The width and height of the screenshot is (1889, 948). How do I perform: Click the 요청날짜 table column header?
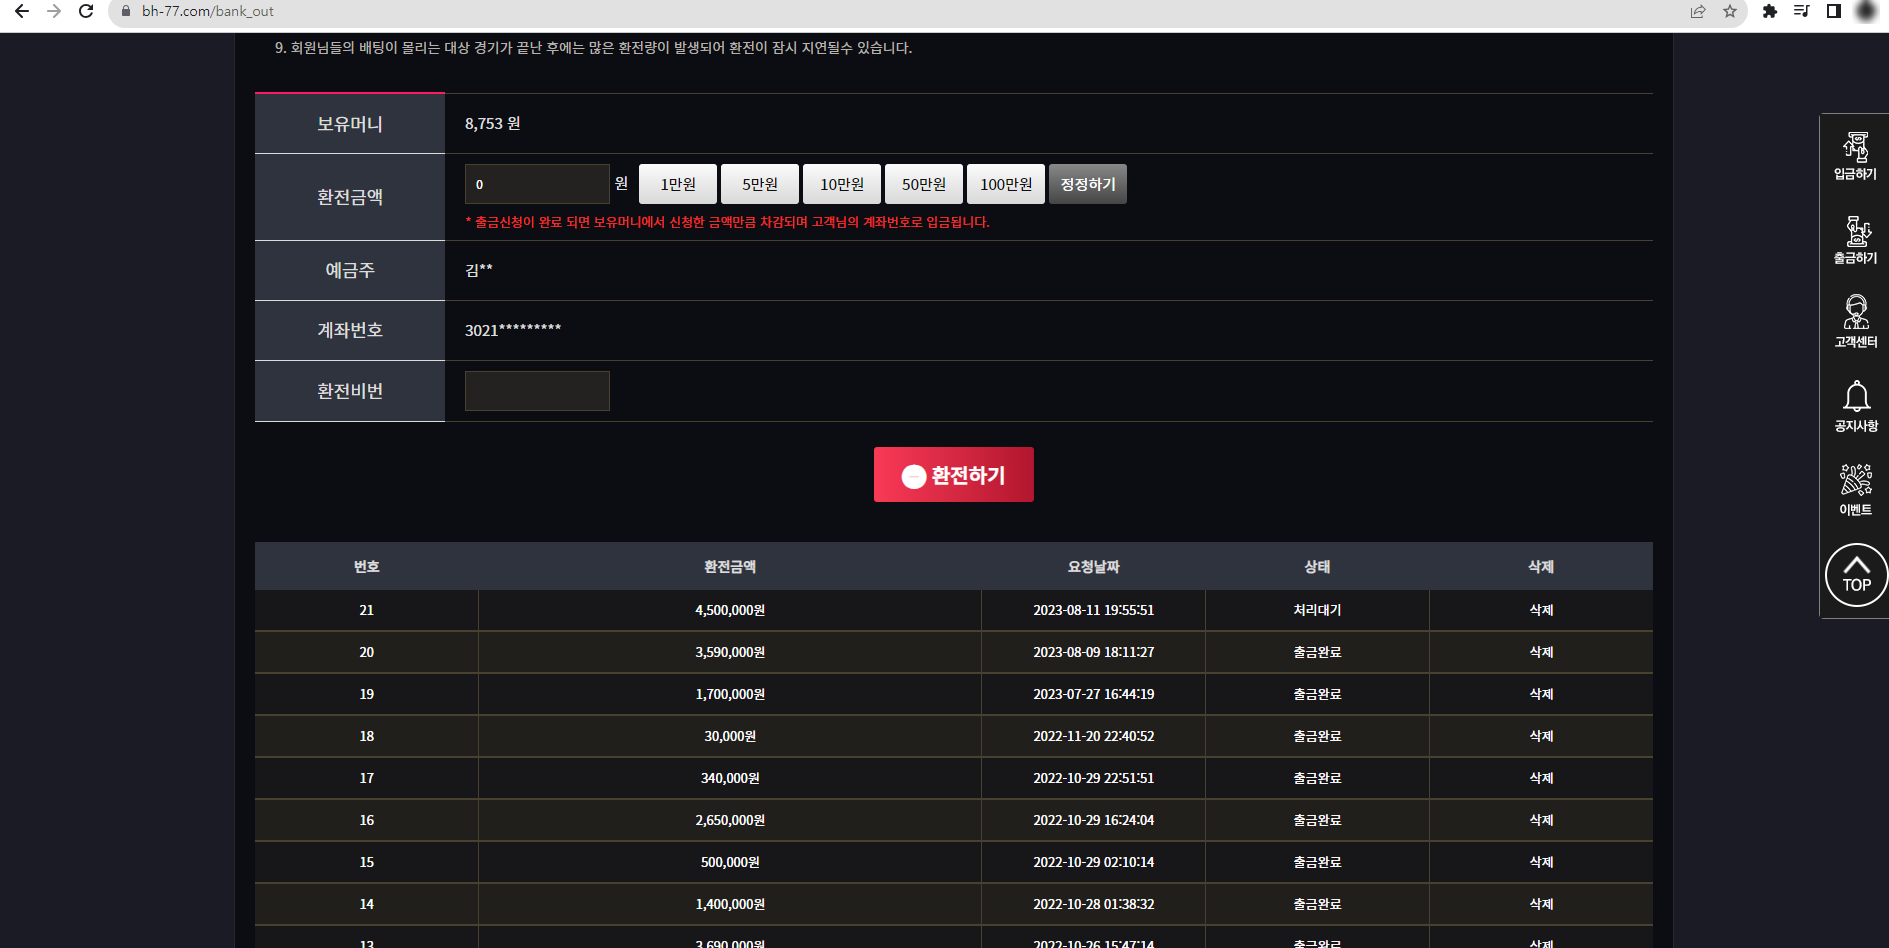point(1094,567)
